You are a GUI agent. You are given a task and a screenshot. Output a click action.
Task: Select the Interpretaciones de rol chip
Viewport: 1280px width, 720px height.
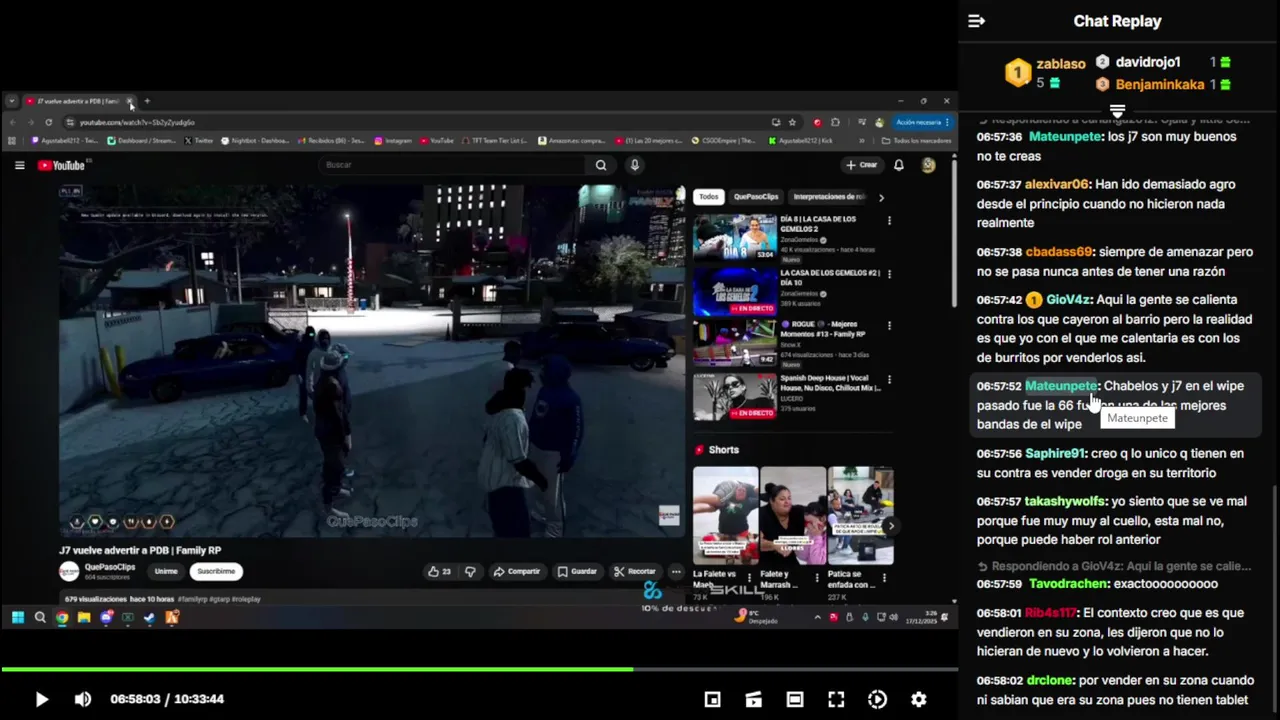(x=829, y=197)
